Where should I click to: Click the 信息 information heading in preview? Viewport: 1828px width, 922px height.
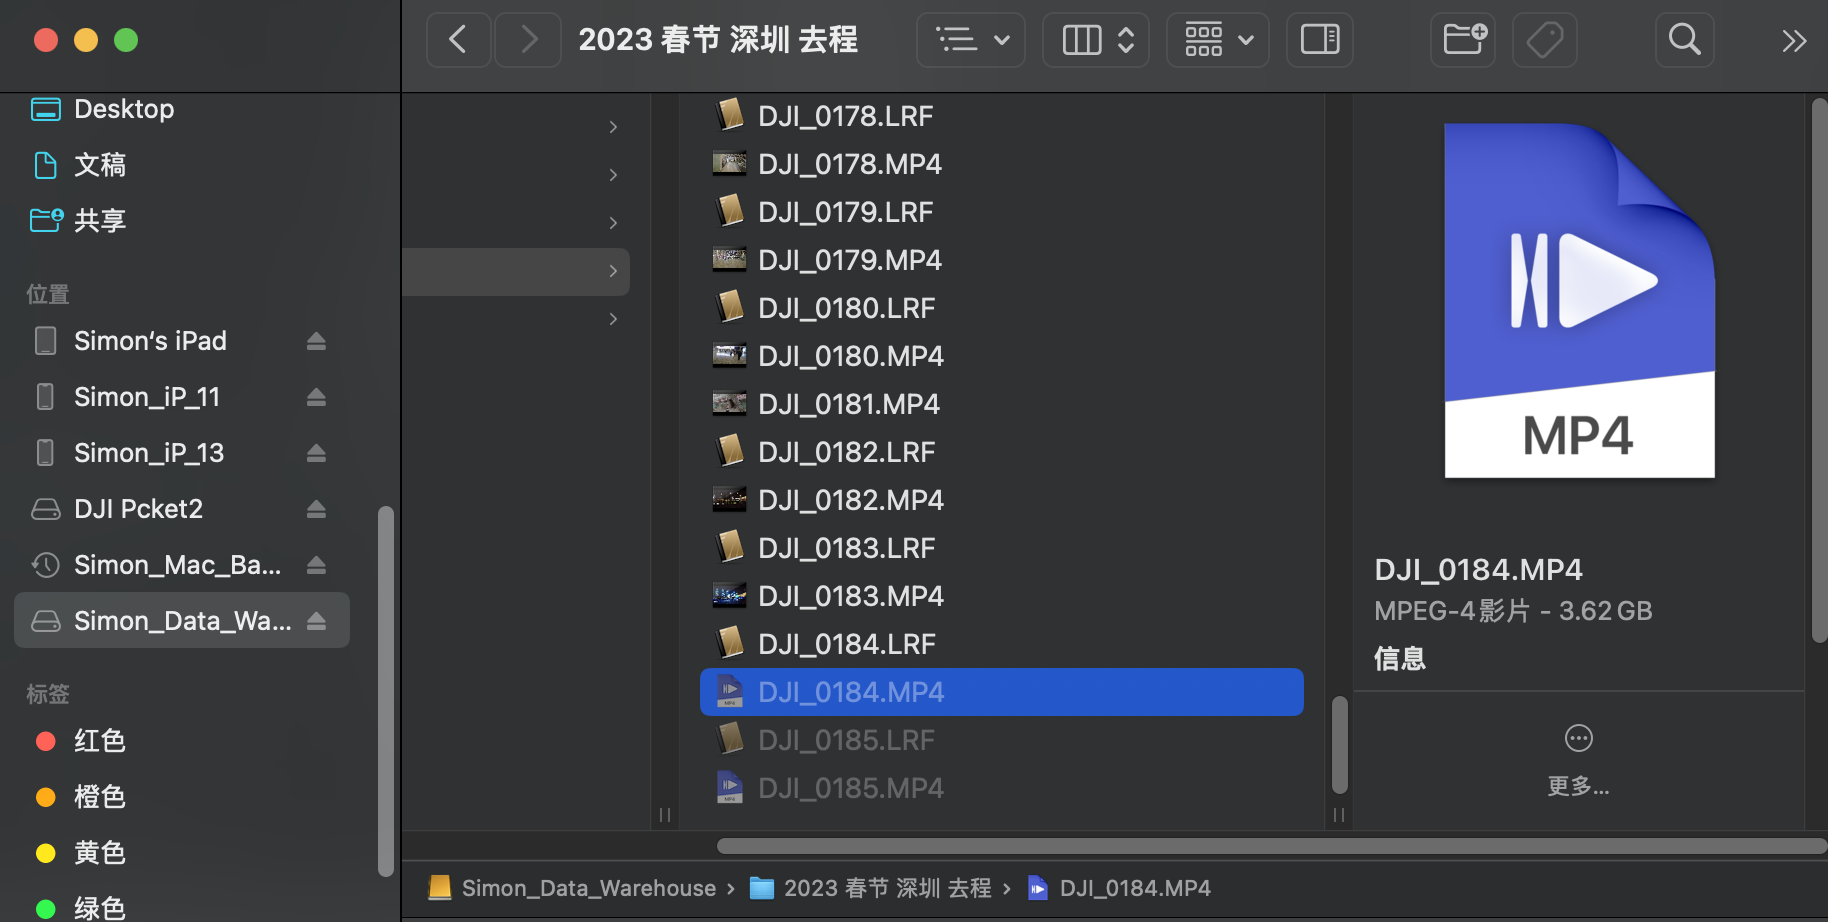(1400, 659)
